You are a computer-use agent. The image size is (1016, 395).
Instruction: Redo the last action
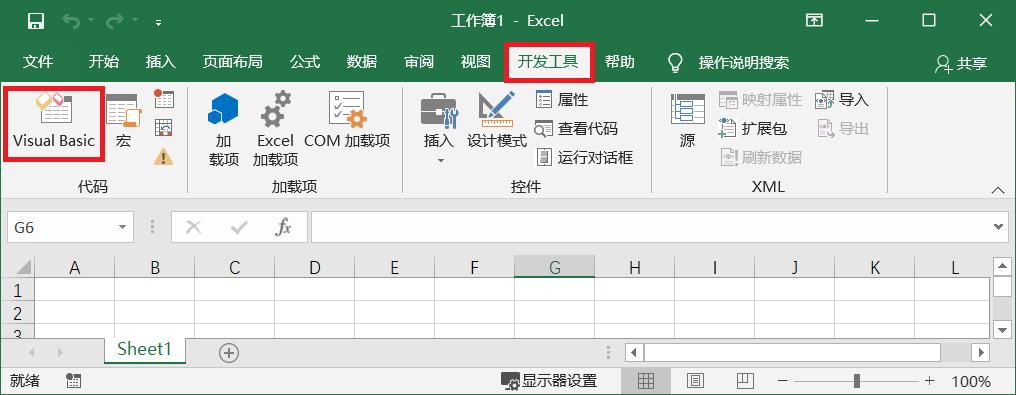coord(115,21)
